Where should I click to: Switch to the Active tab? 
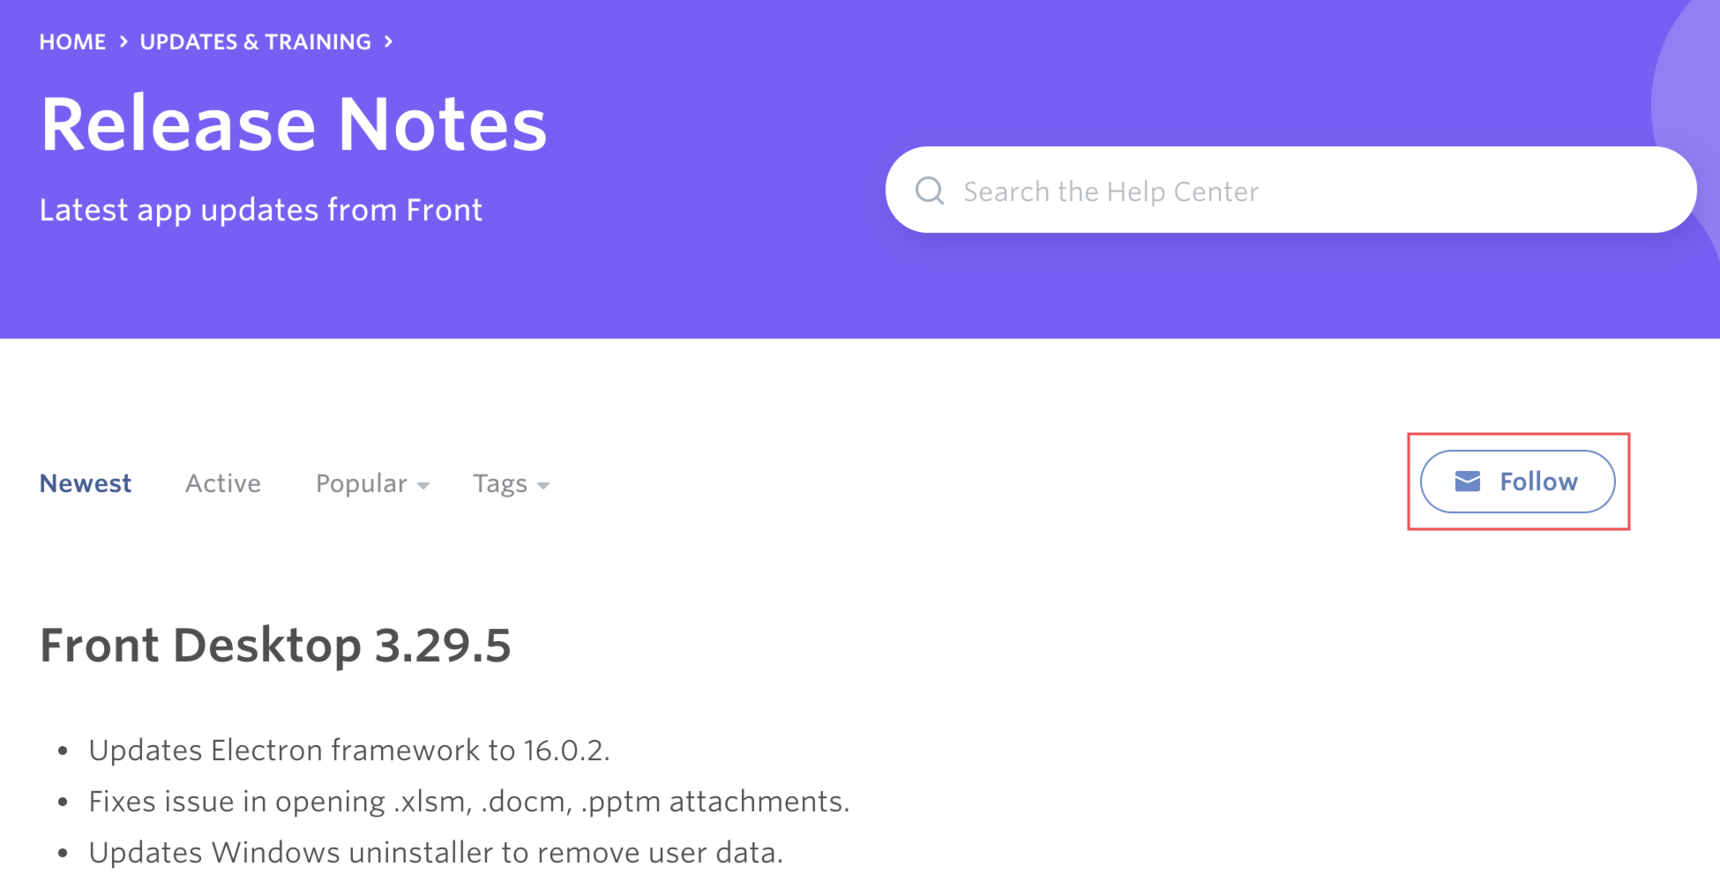[223, 484]
